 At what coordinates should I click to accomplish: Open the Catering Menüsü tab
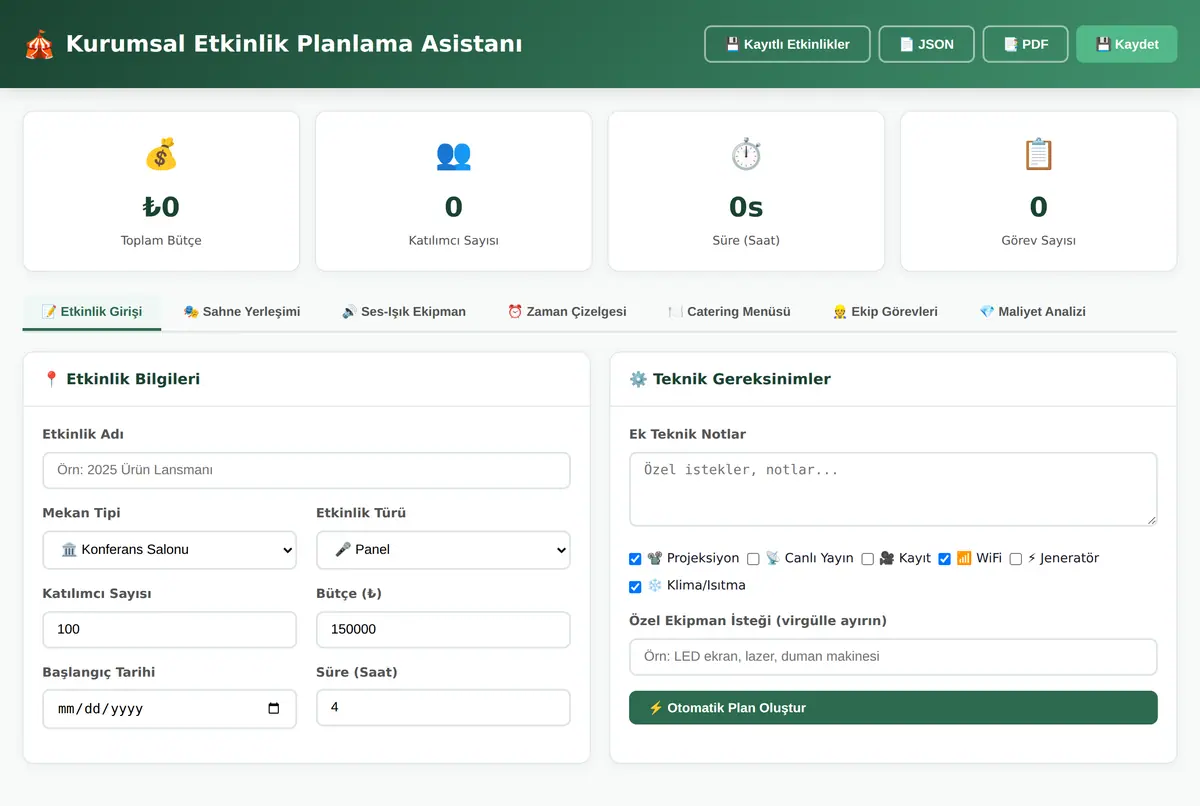[729, 312]
